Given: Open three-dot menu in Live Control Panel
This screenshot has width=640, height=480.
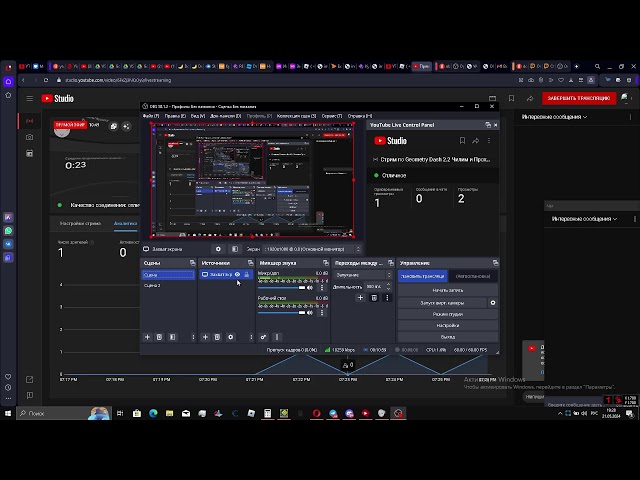Looking at the screenshot, I should click(x=489, y=141).
